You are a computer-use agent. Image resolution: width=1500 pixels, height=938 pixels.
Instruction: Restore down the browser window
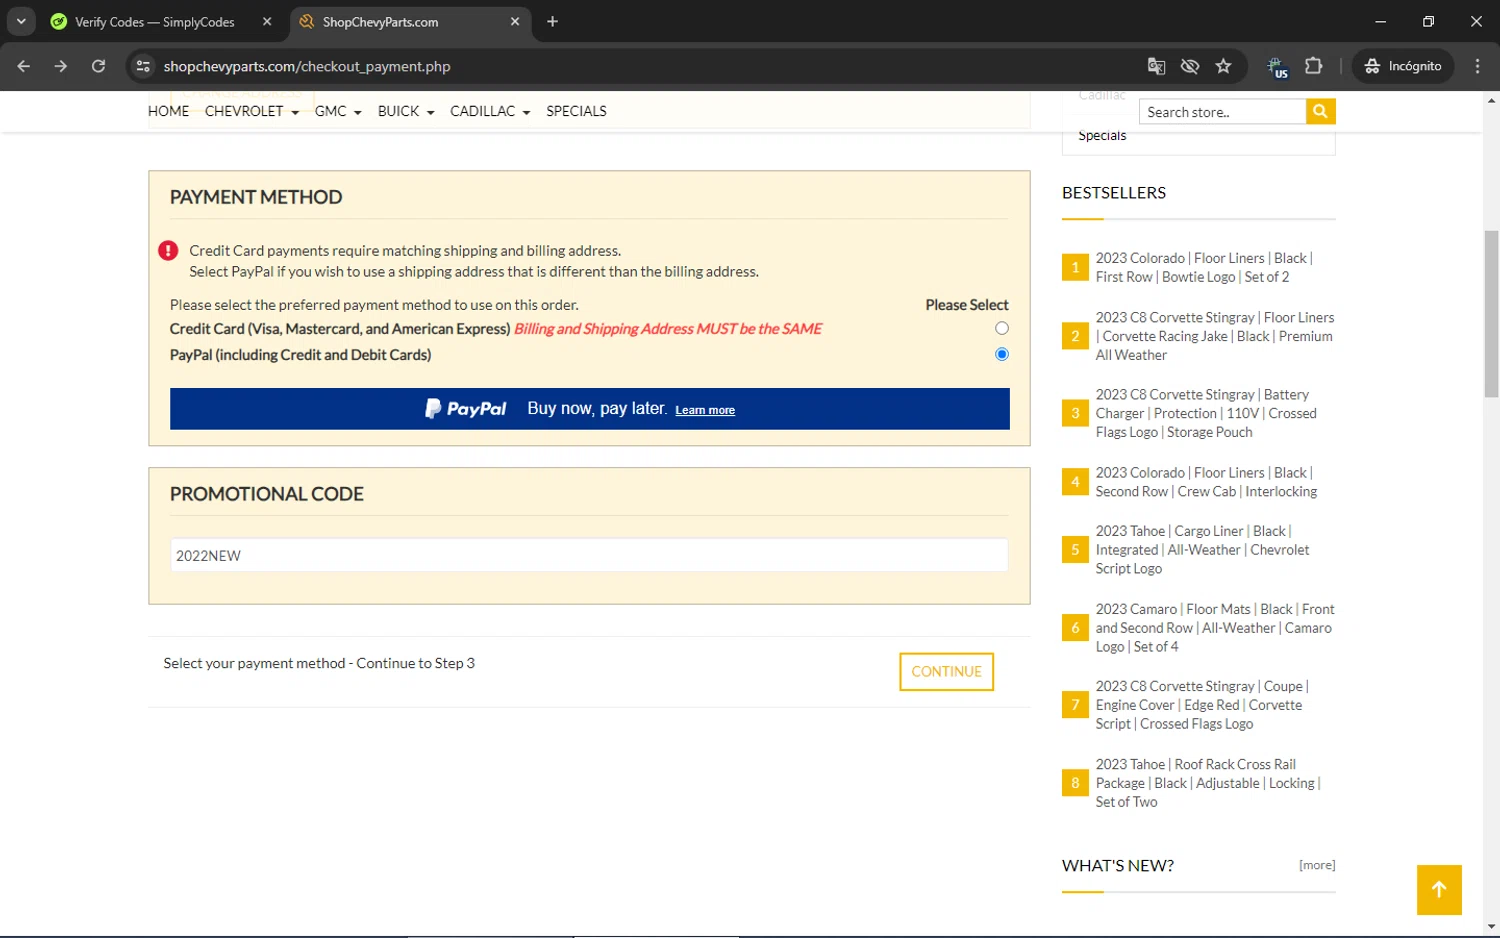pos(1428,21)
